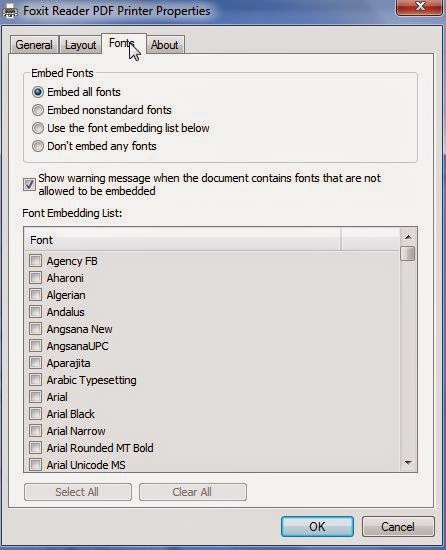Switch to the Layout tab
This screenshot has width=446, height=550.
80,45
